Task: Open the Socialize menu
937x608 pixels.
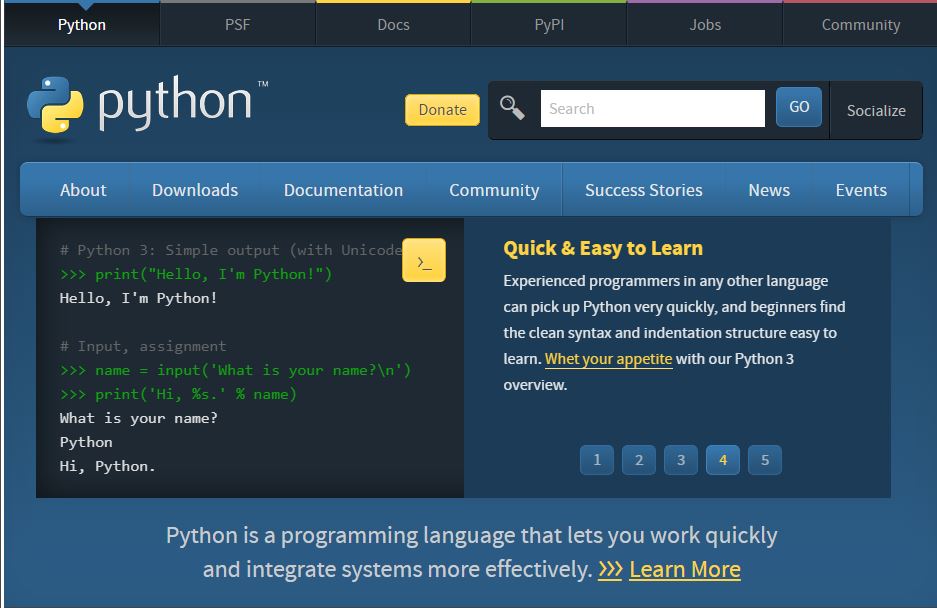Action: (x=876, y=111)
